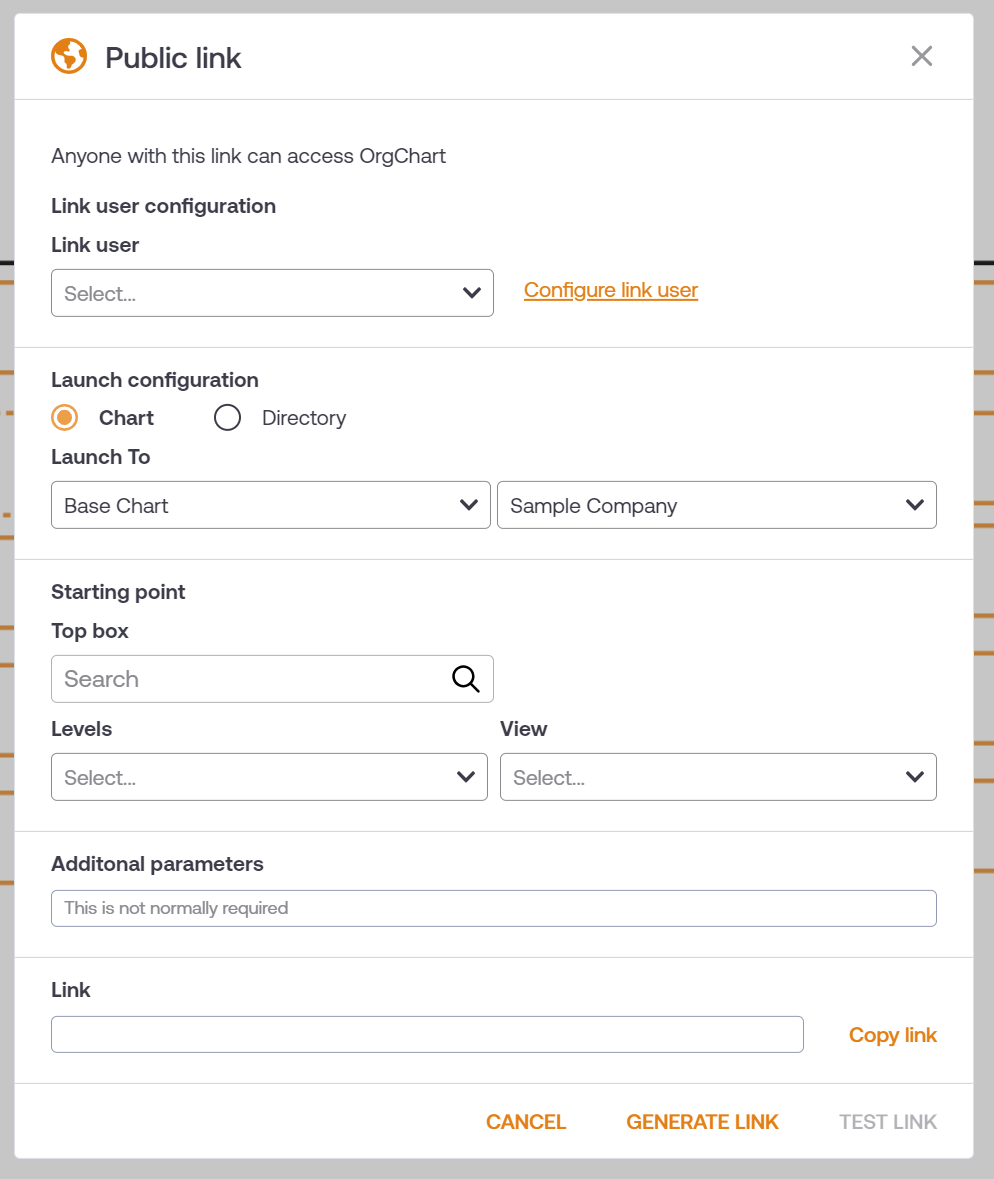Click the Sample Company dropdown chevron
994x1179 pixels.
914,505
